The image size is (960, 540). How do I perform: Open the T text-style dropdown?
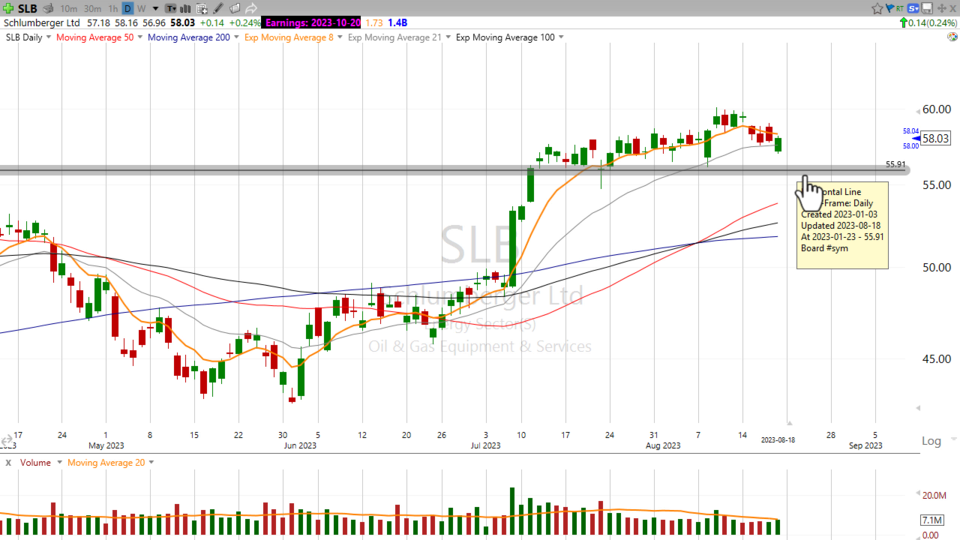point(171,9)
